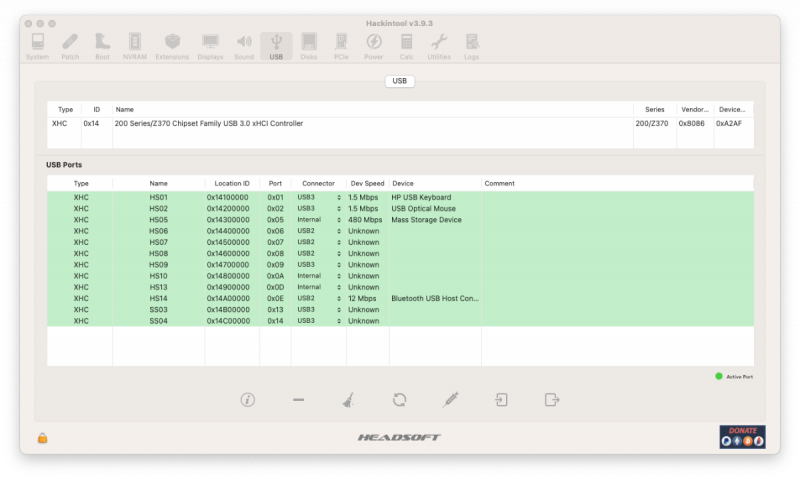Open the NVRAM toolbar section
Viewport: 800px width, 479px height.
click(135, 46)
